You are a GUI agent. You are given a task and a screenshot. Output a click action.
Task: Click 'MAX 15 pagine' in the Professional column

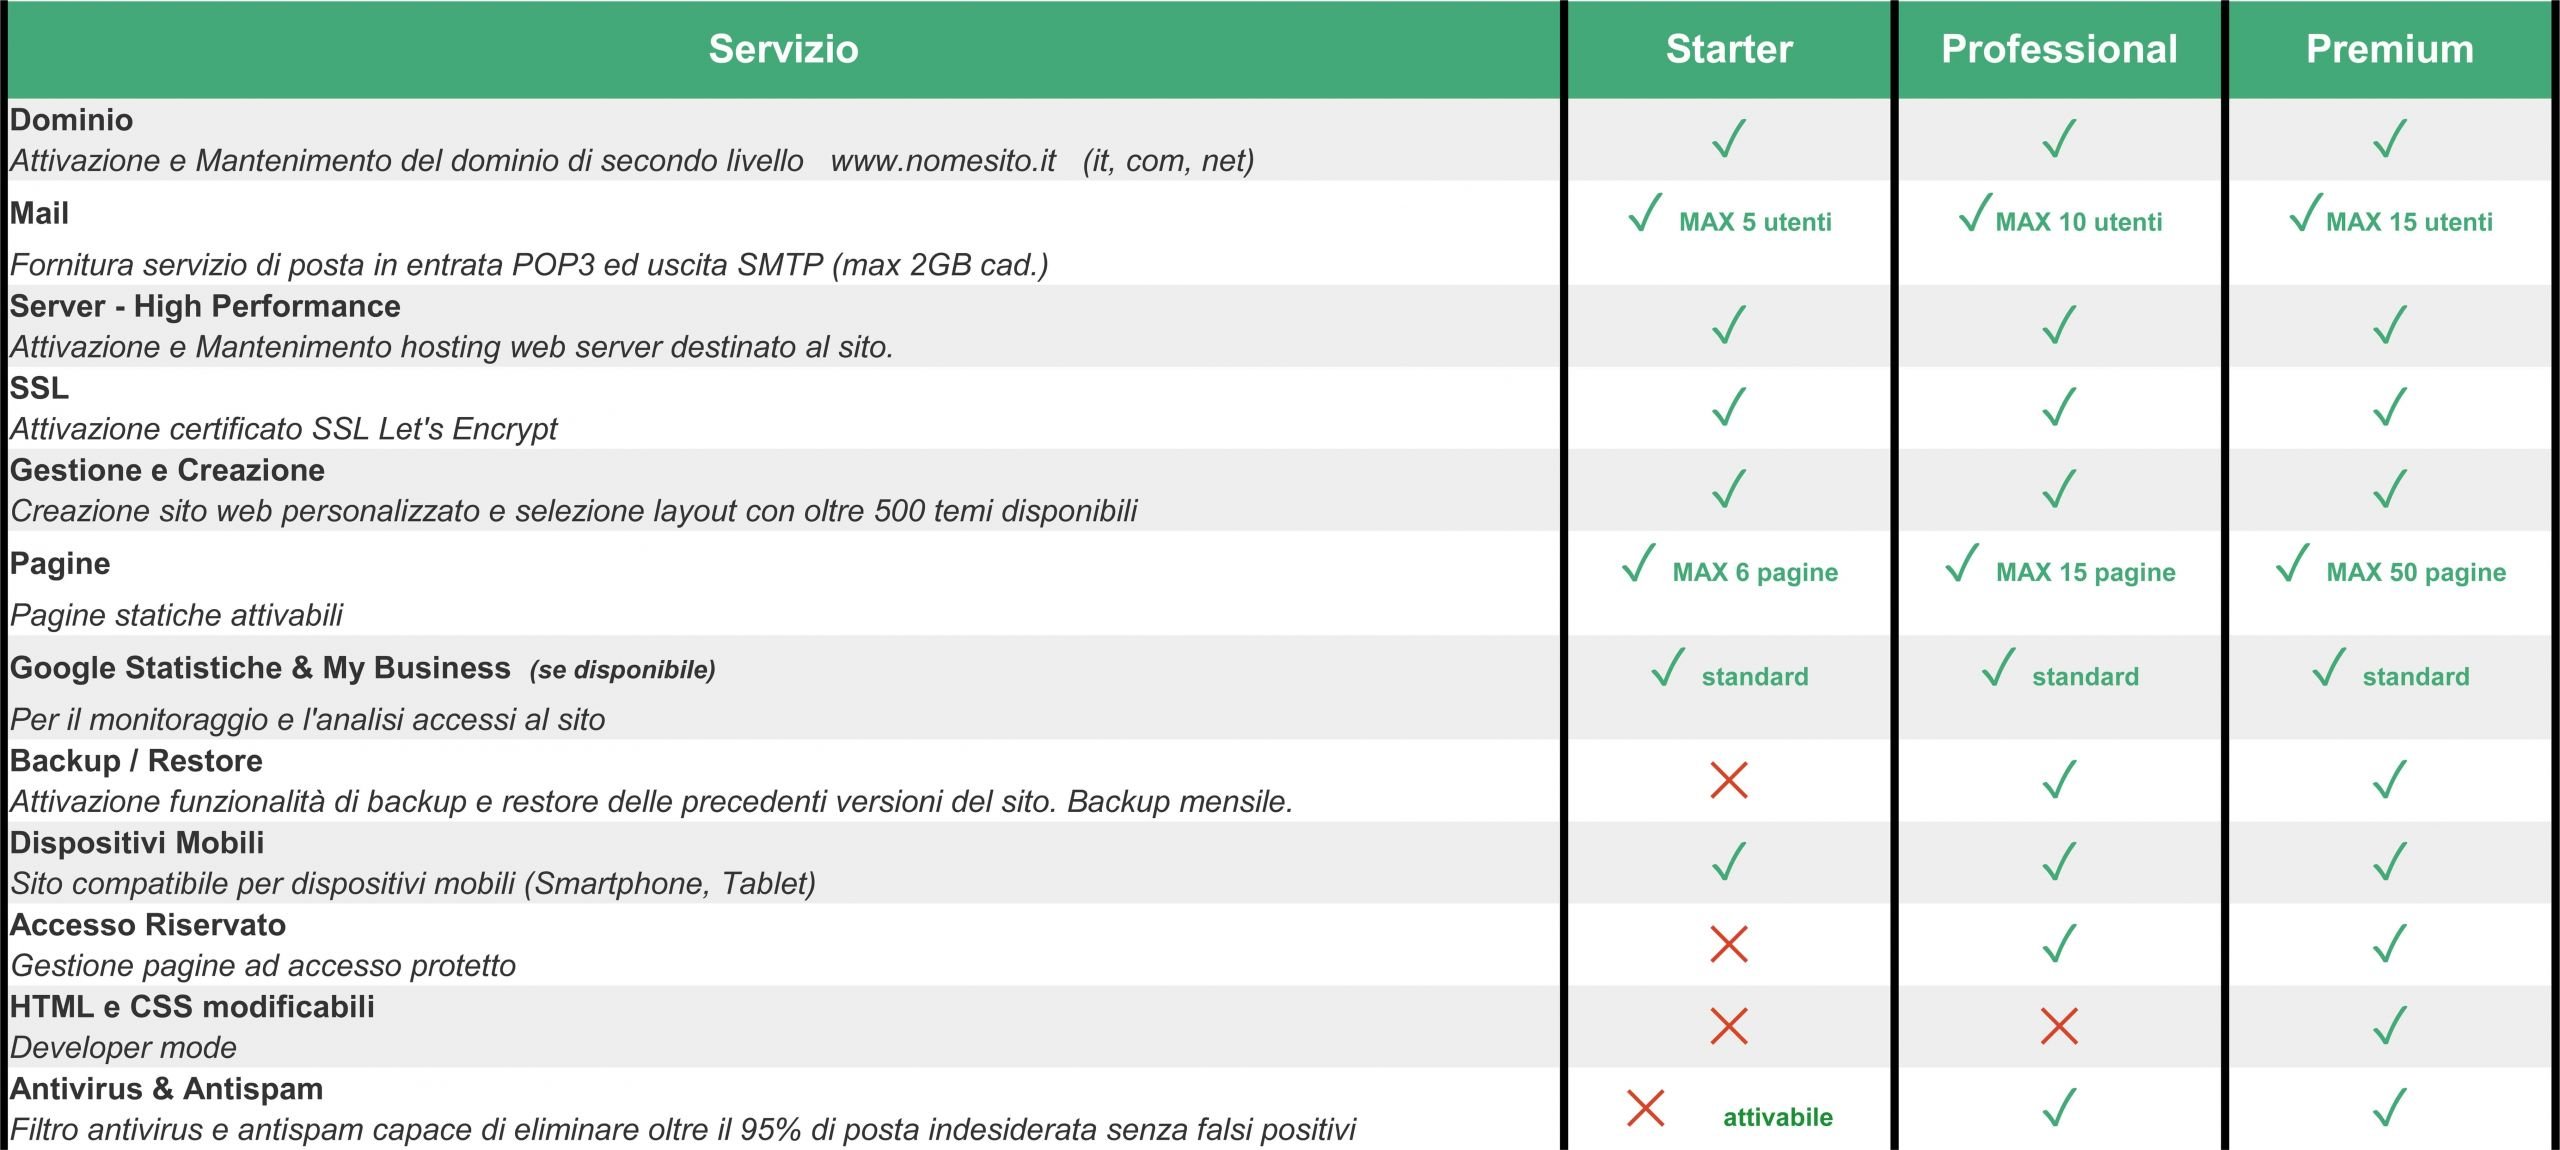tap(2086, 573)
